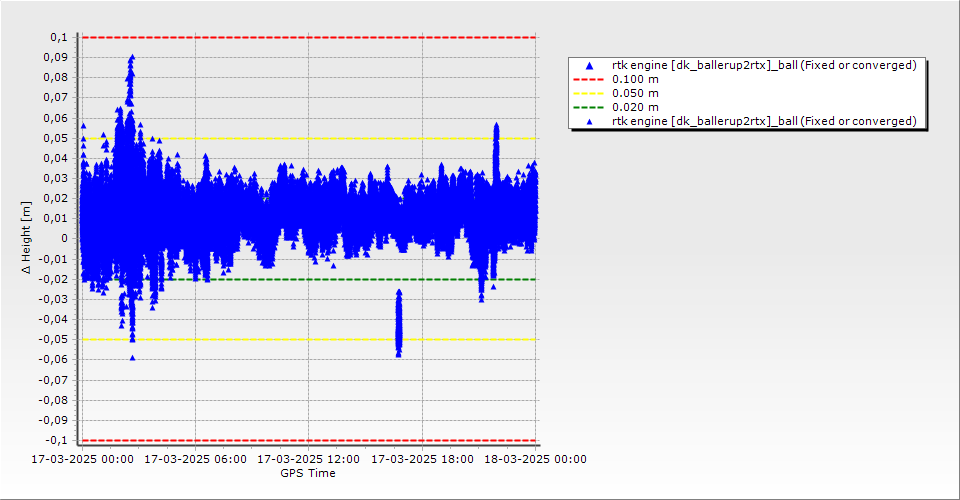Click the '17-03-2025 18:00' time axis label
960x500 pixels.
click(422, 459)
